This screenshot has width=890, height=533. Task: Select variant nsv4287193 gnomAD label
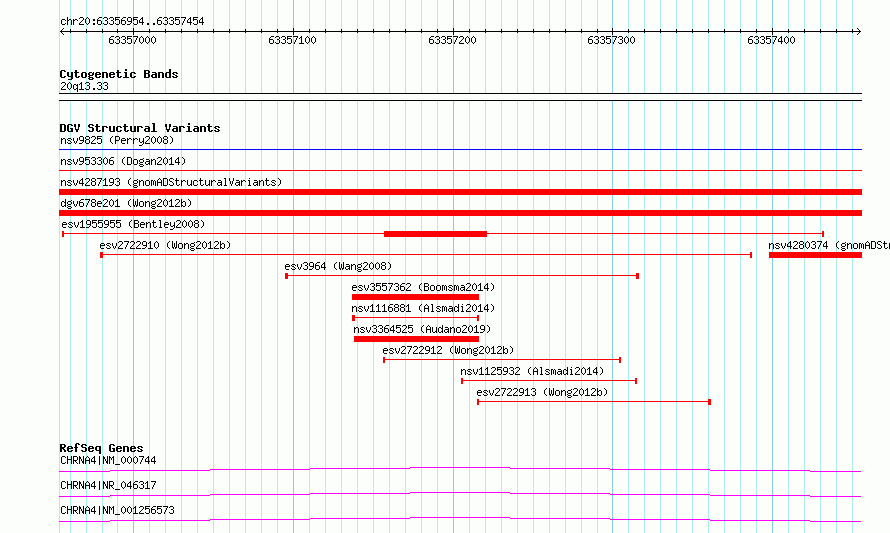coord(171,182)
